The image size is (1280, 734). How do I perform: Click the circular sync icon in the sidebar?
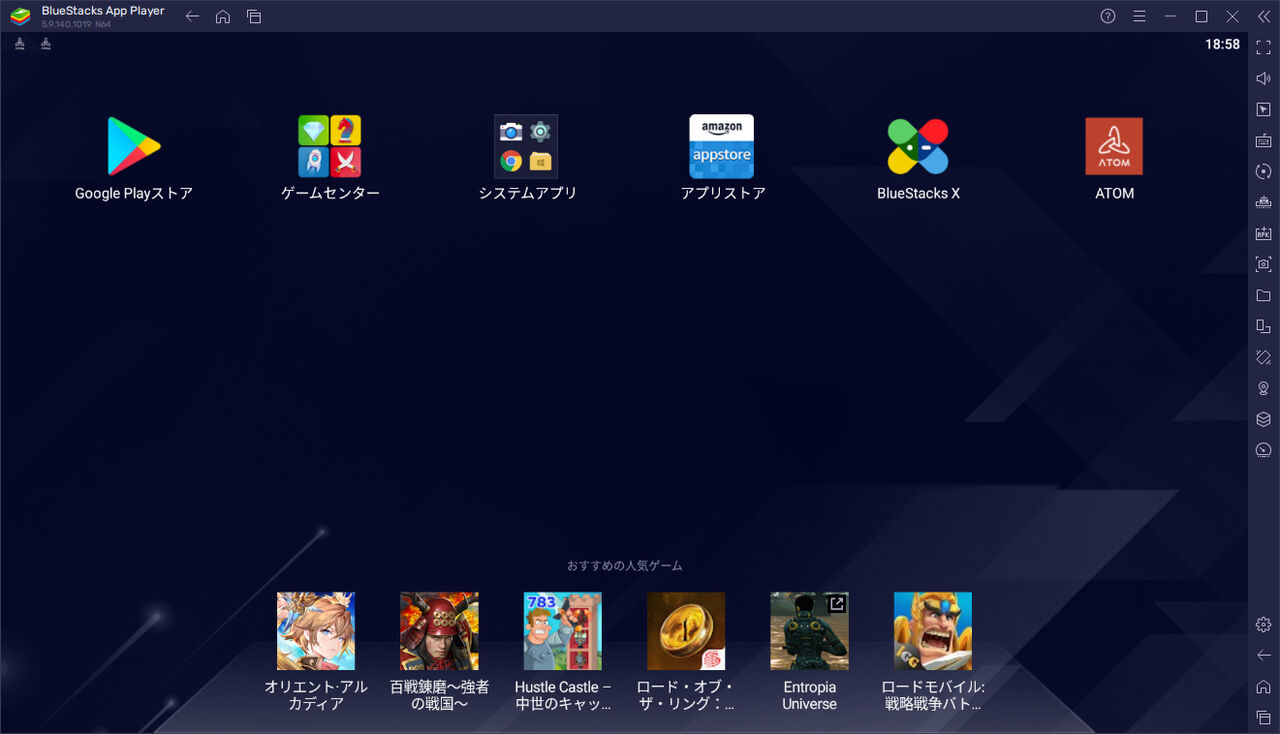coord(1264,171)
